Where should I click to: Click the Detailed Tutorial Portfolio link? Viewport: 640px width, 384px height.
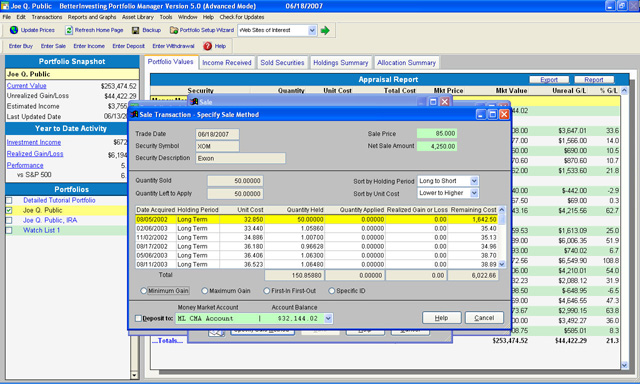click(59, 200)
